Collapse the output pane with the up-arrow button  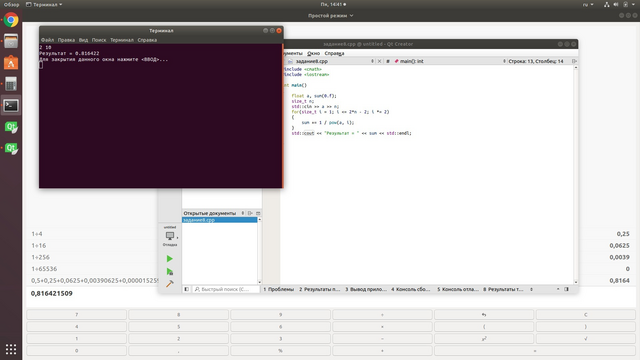558,289
